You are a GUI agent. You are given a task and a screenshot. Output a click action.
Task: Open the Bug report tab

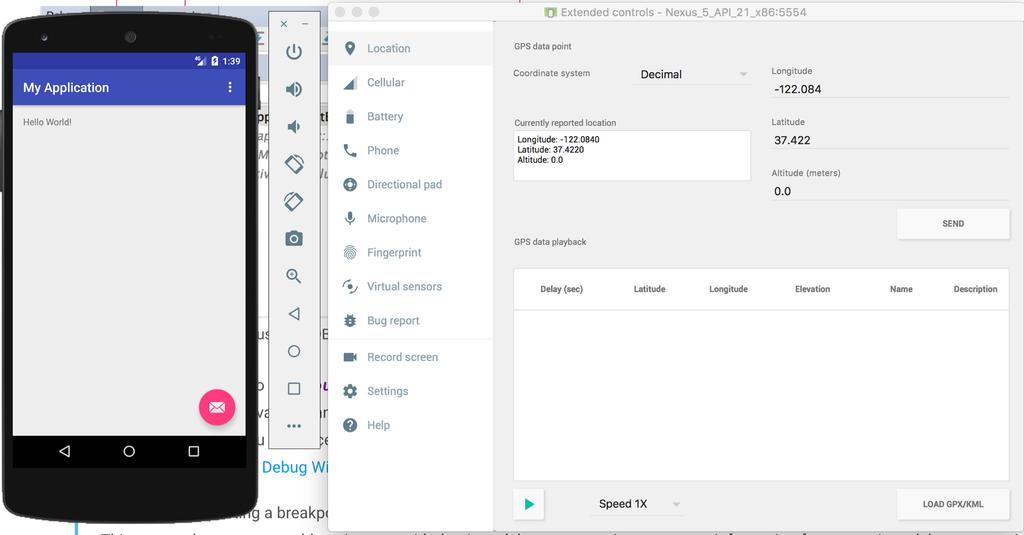click(x=411, y=321)
